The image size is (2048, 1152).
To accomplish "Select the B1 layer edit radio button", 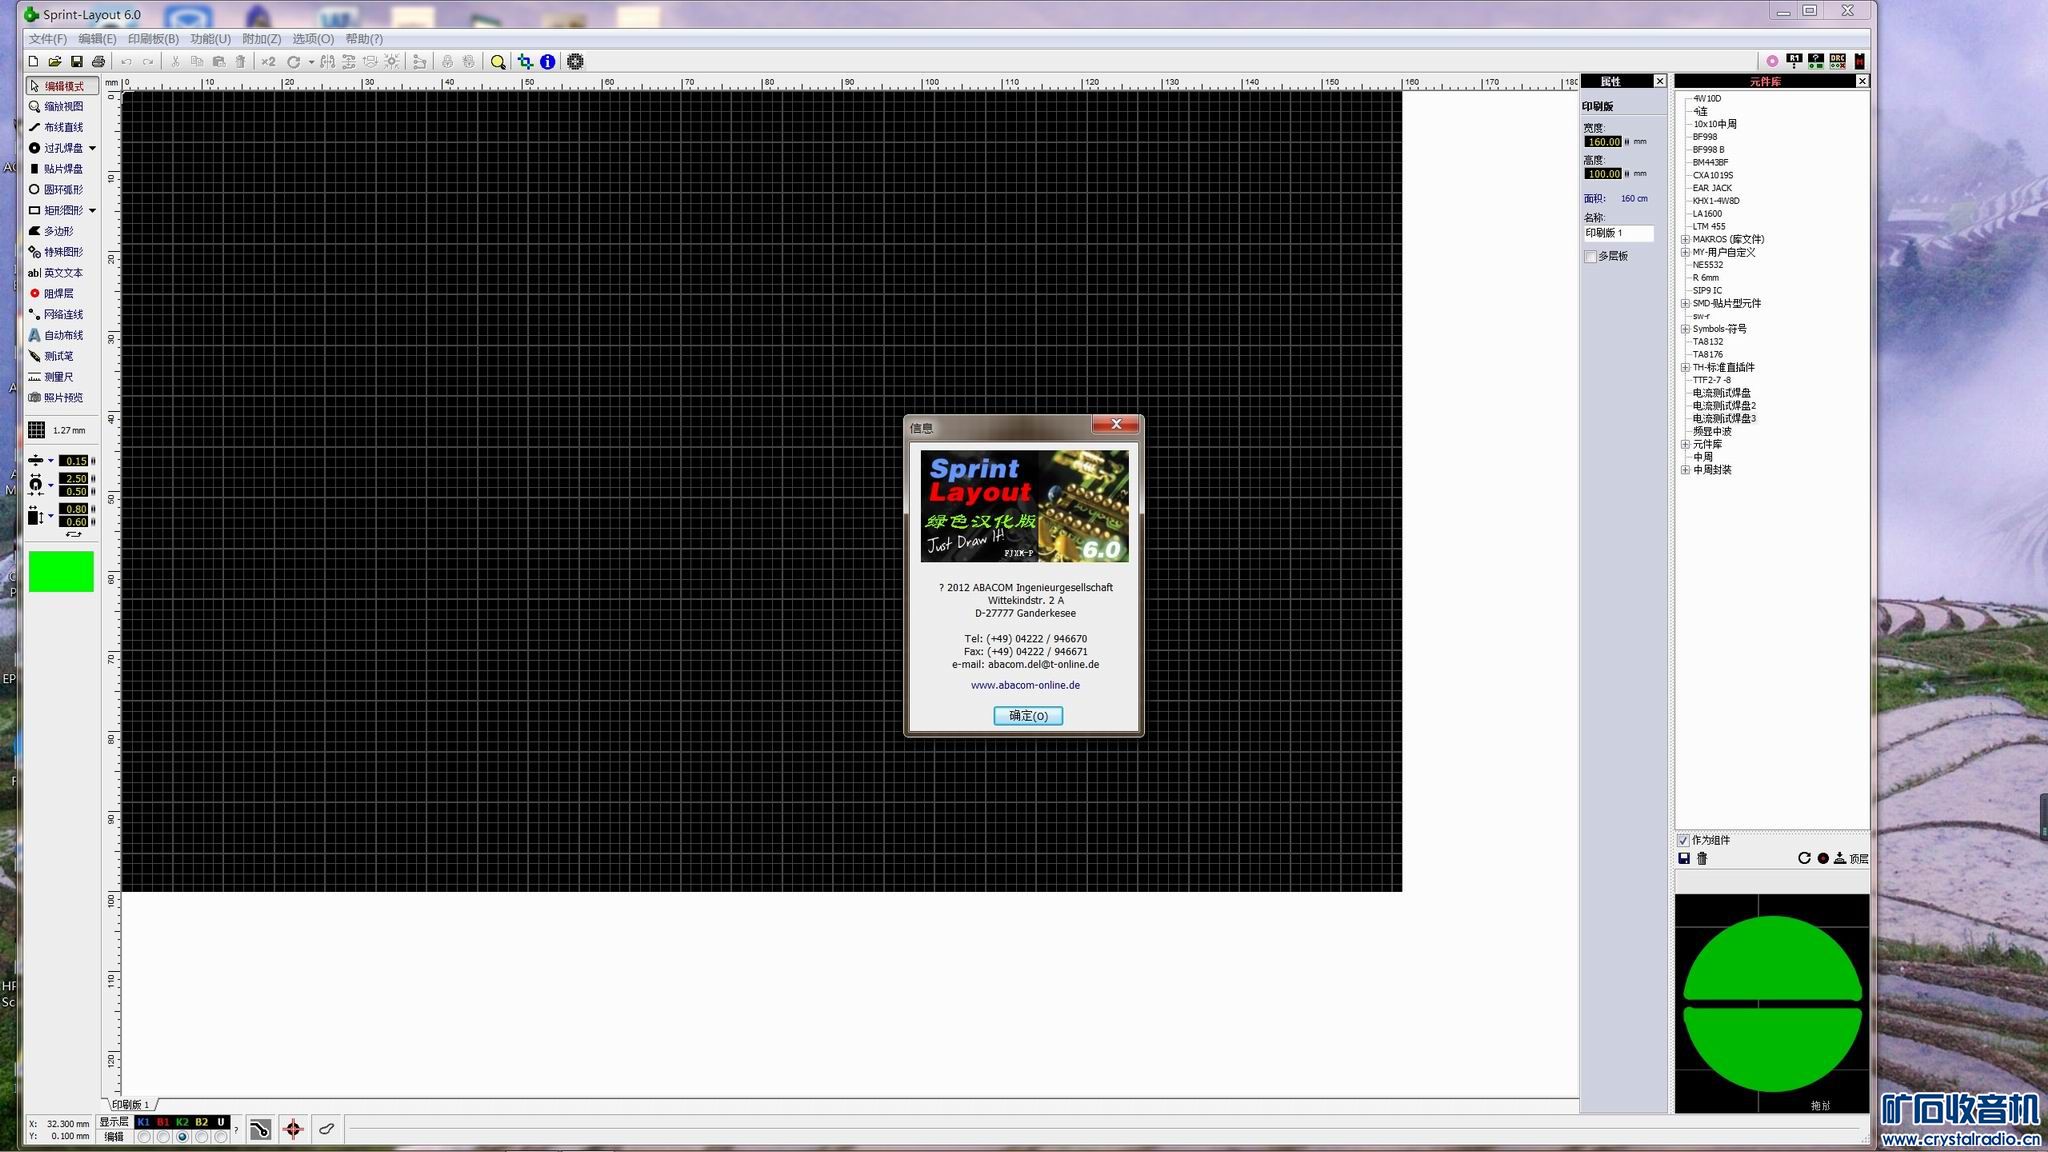I will pos(163,1137).
